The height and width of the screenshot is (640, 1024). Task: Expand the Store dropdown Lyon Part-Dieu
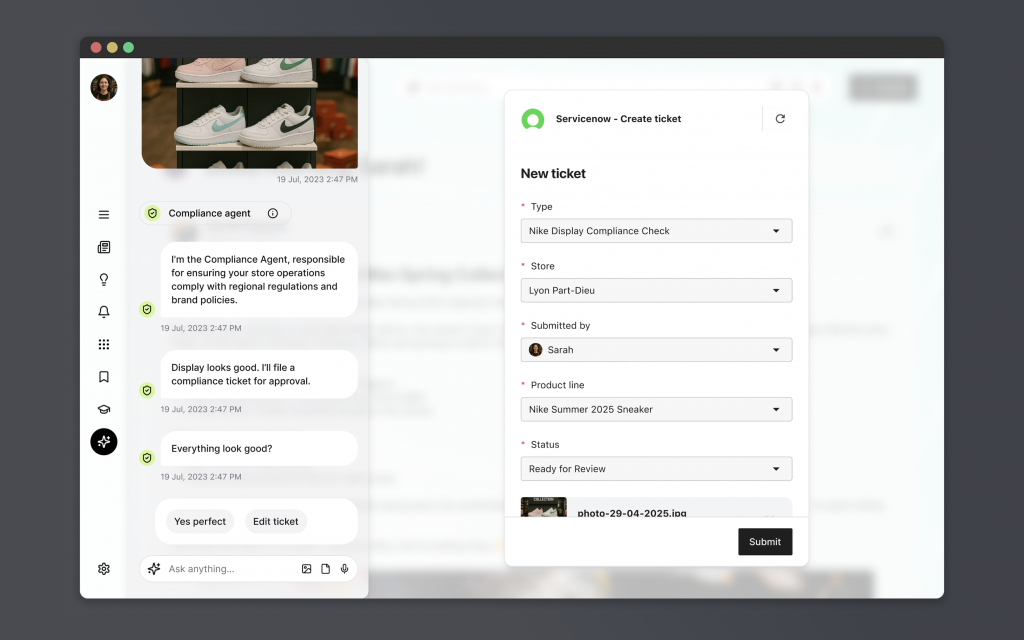coord(656,291)
